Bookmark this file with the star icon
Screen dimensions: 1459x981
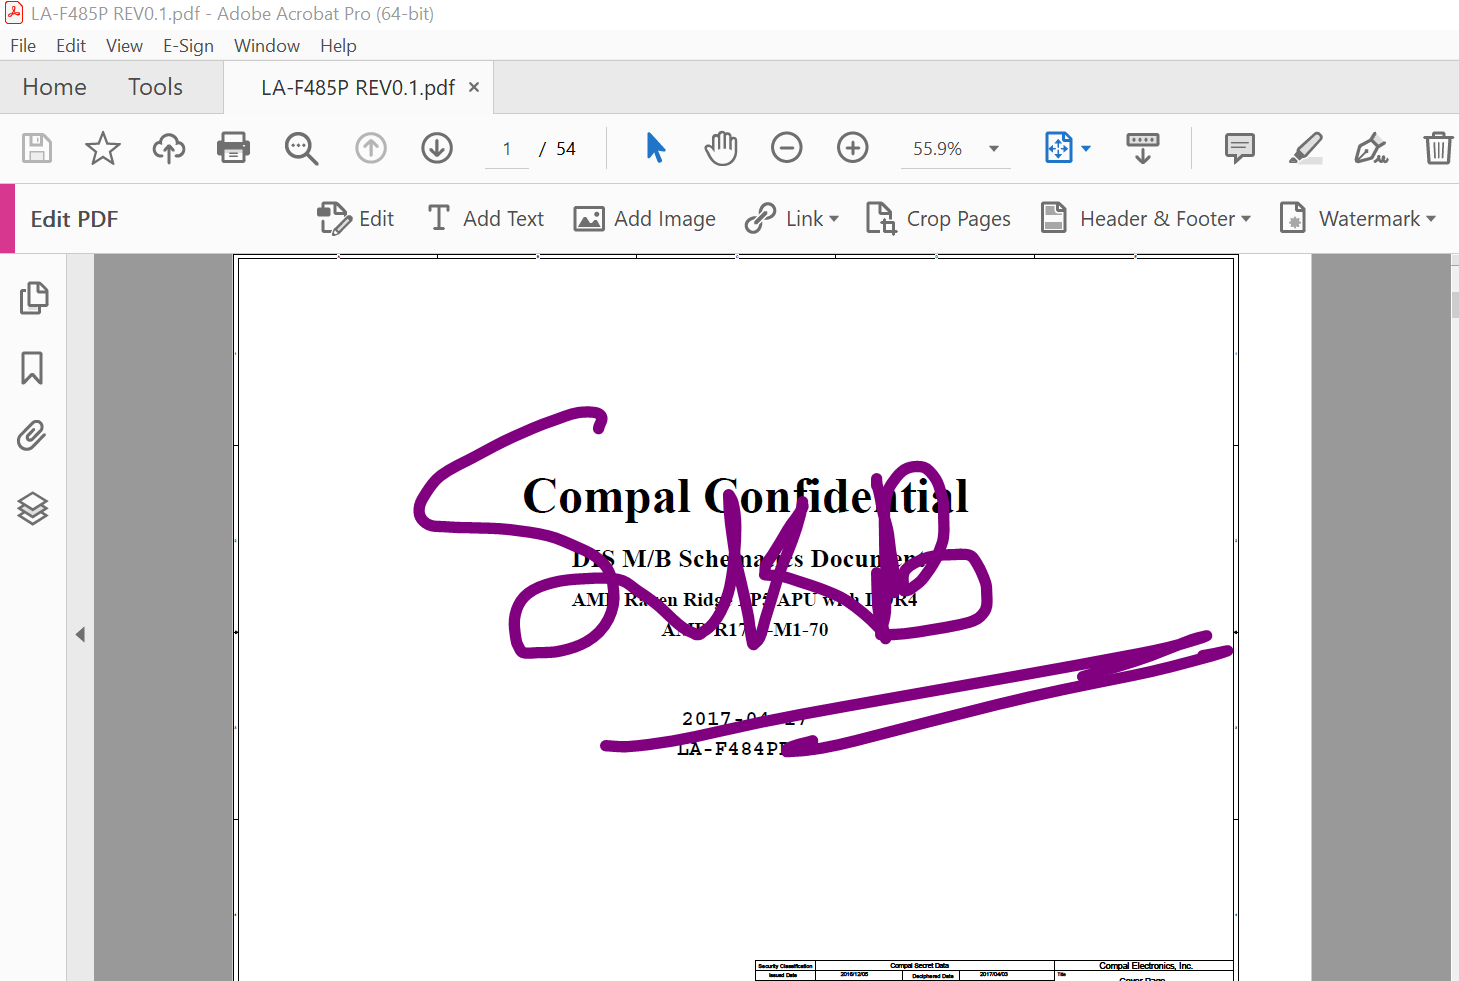(x=102, y=148)
